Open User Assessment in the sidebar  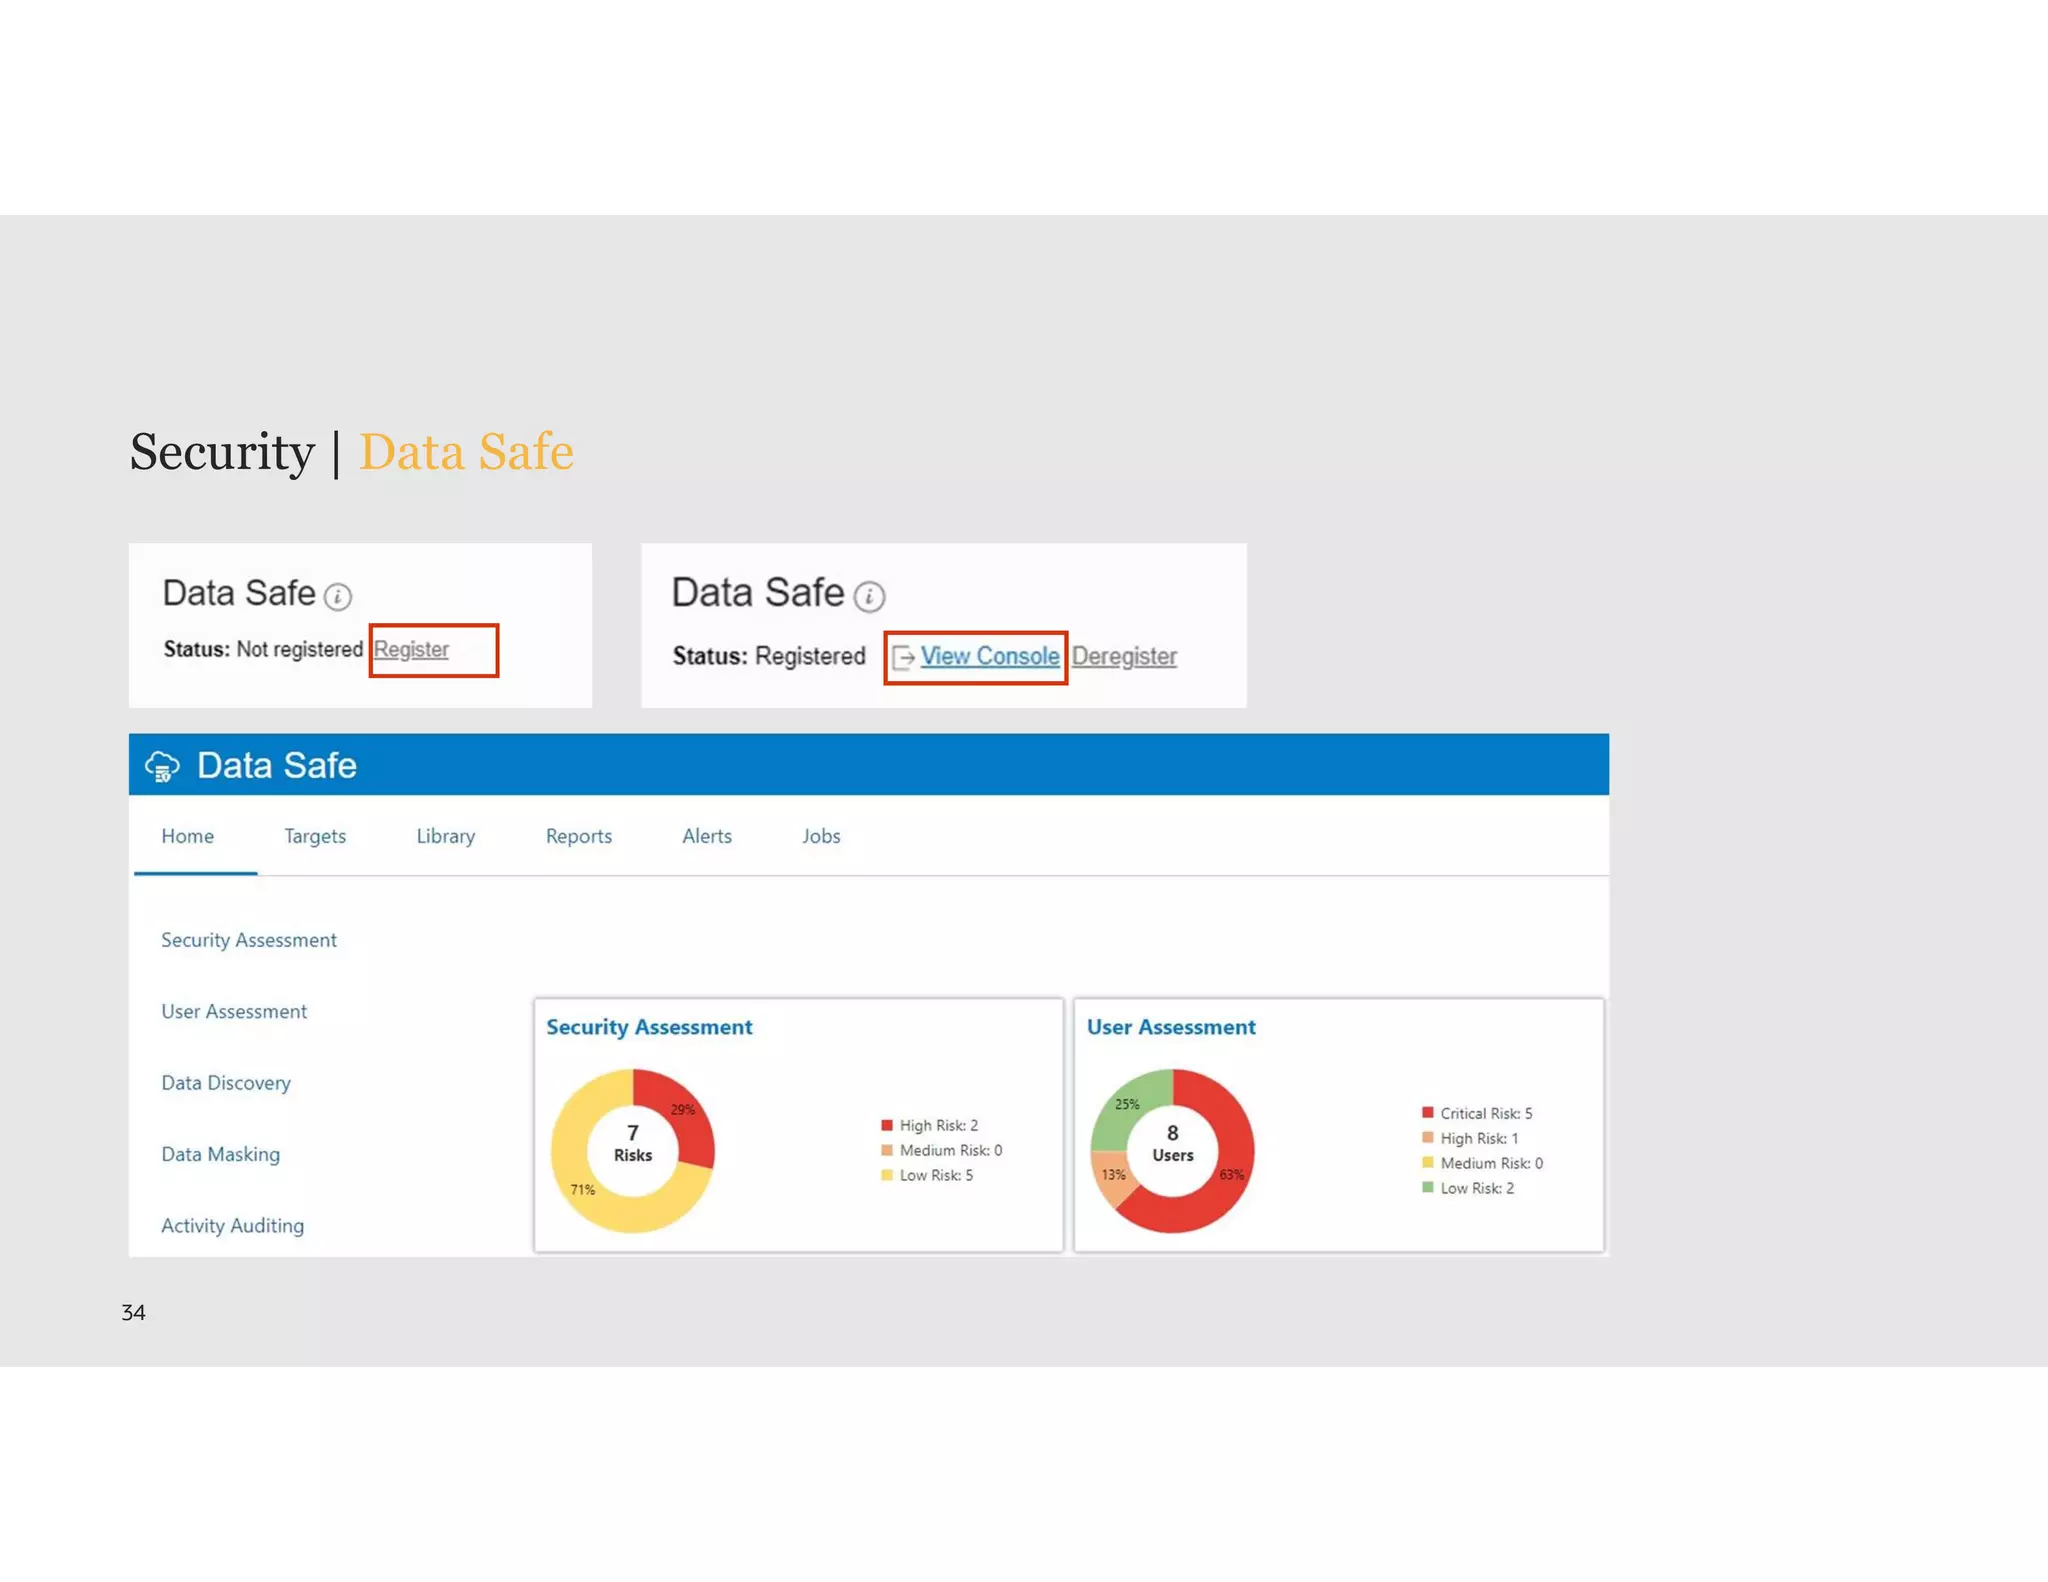pos(234,1011)
